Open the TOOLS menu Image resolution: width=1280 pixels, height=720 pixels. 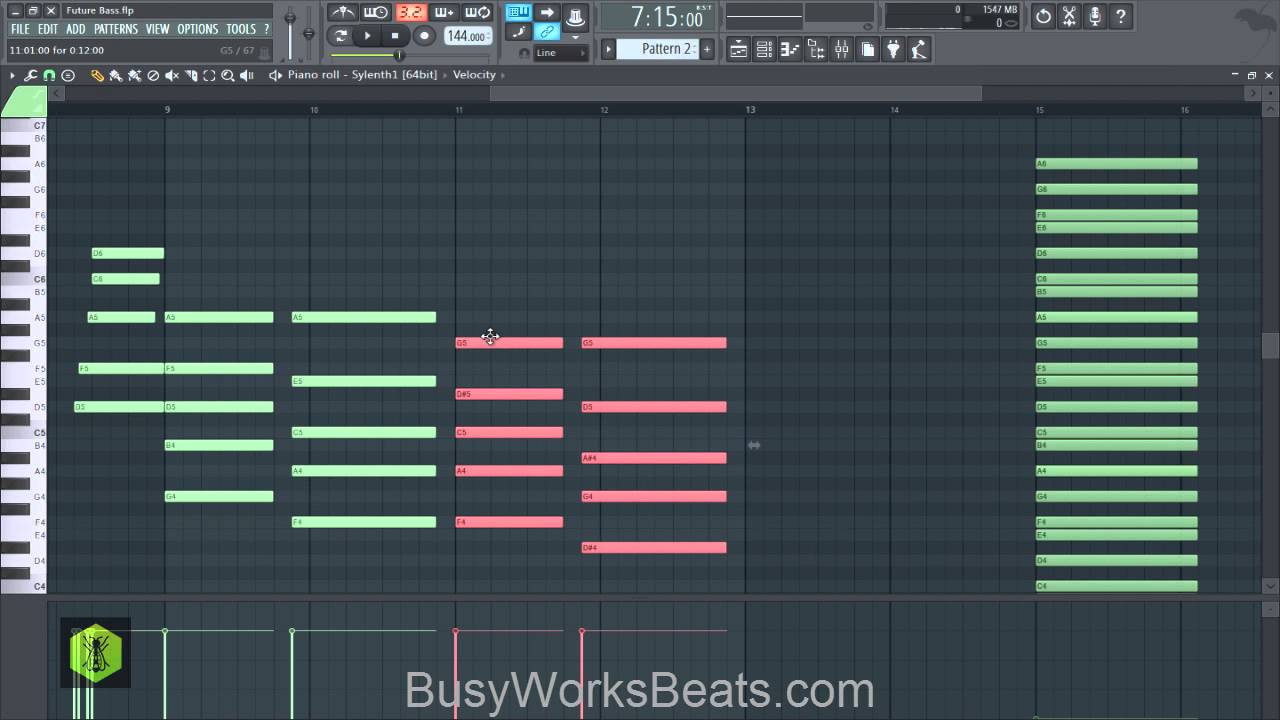click(x=241, y=29)
